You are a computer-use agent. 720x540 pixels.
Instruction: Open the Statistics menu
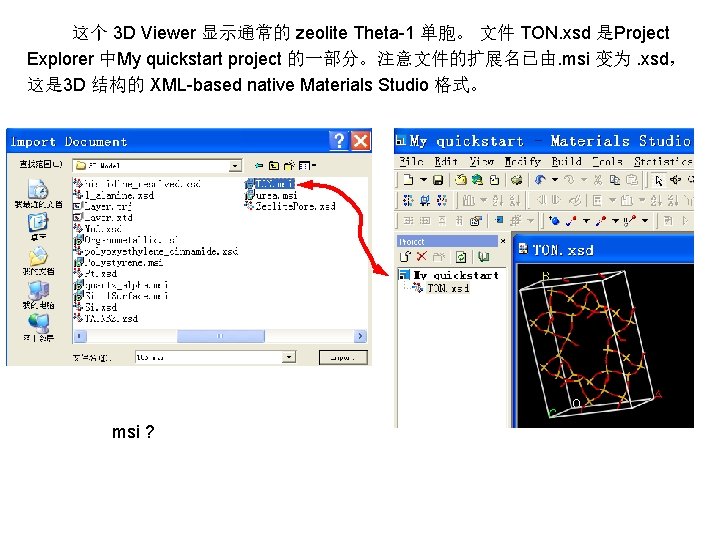click(x=663, y=161)
